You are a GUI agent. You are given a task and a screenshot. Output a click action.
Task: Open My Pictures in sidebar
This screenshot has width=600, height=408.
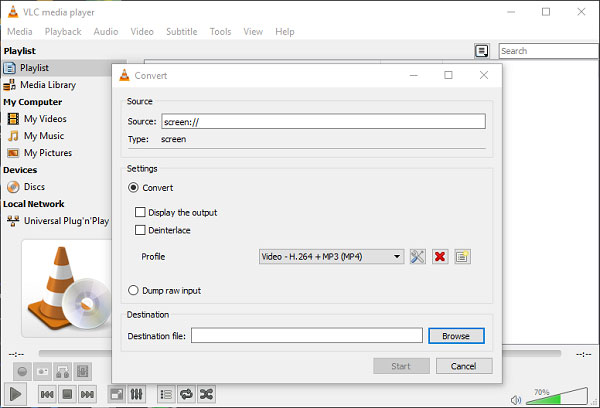point(40,153)
